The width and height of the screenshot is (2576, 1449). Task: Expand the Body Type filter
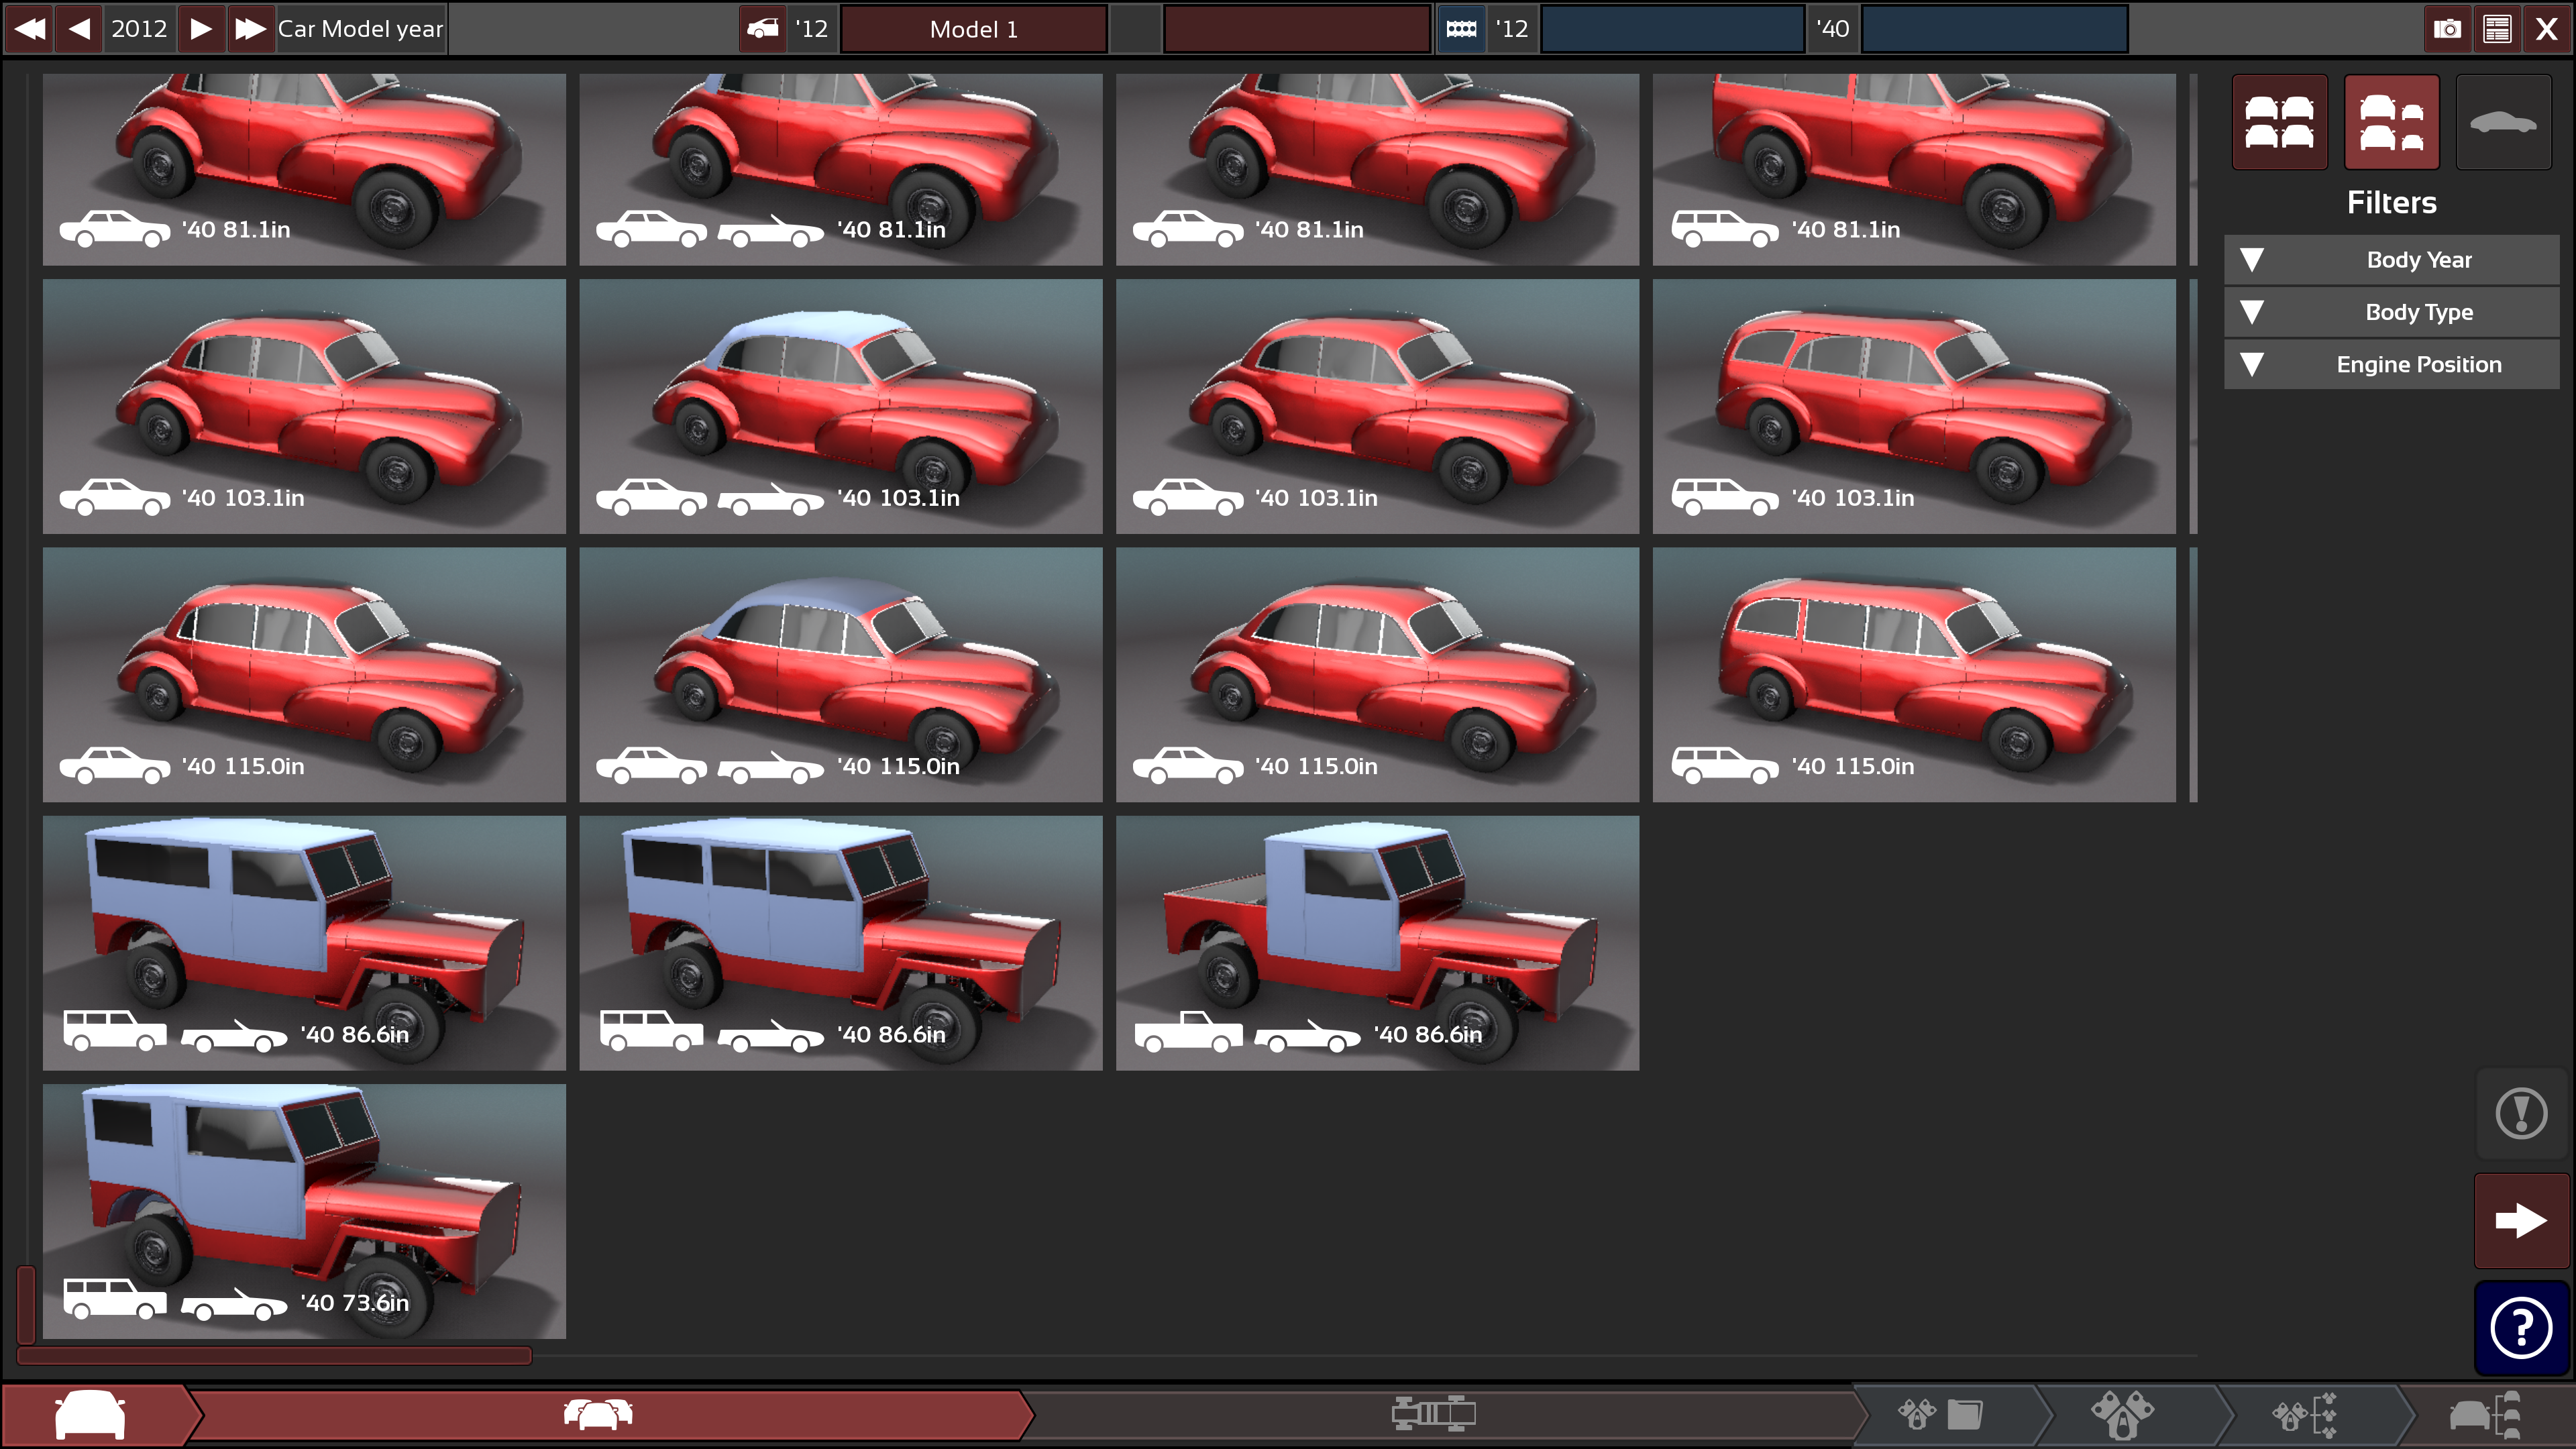[x=2391, y=312]
